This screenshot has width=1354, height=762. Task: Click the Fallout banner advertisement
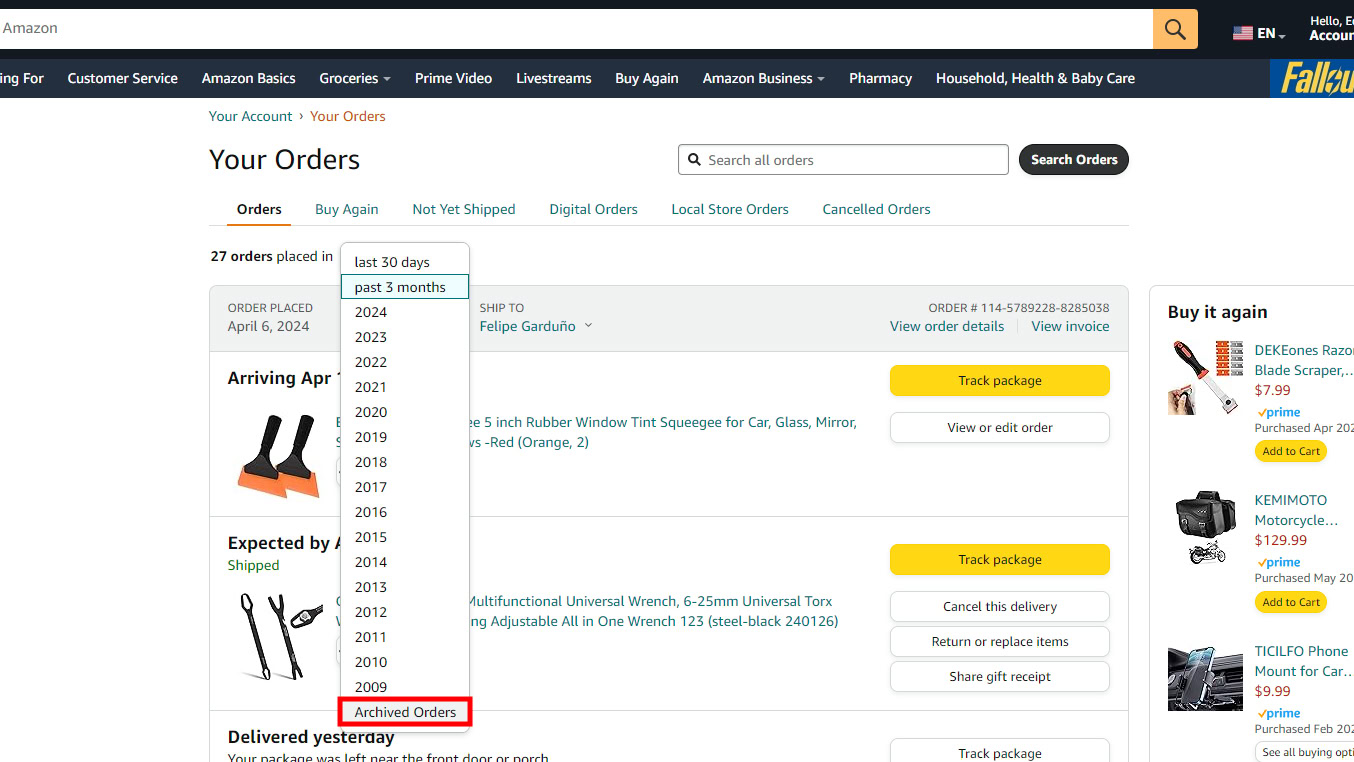pos(1313,77)
